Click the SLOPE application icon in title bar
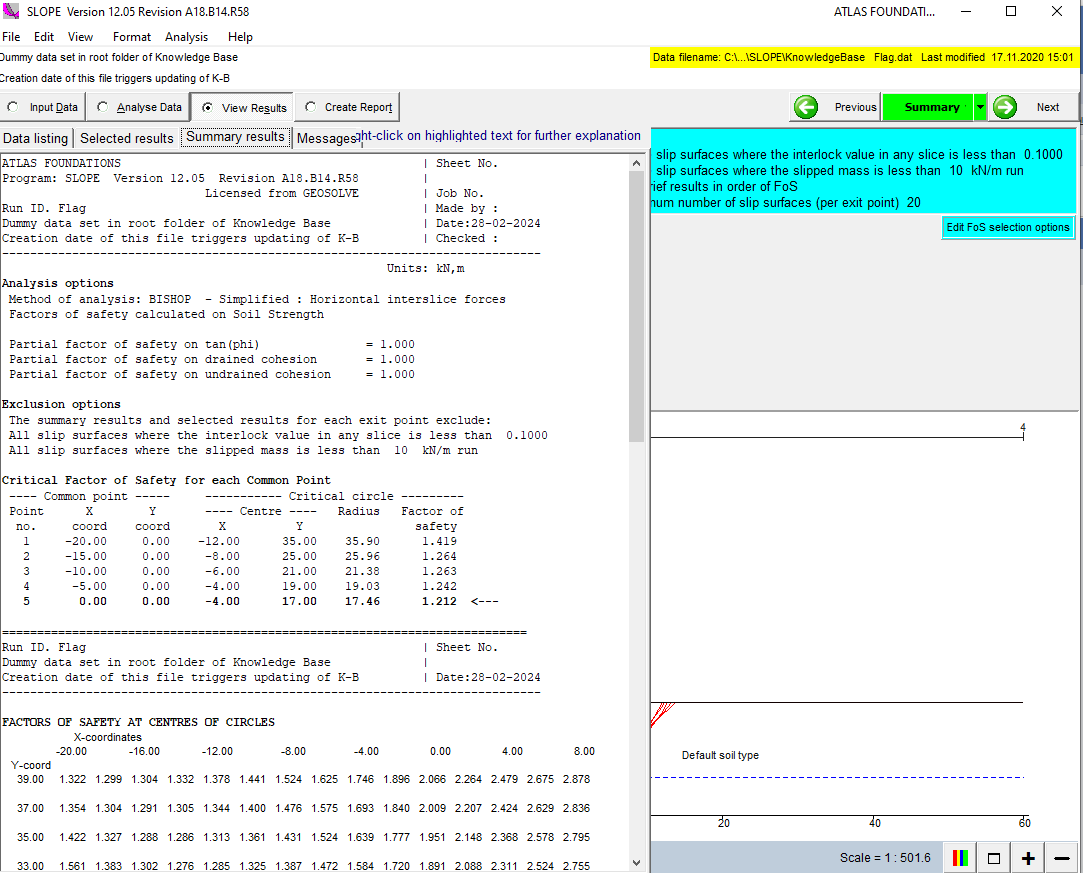The width and height of the screenshot is (1083, 873). [11, 11]
